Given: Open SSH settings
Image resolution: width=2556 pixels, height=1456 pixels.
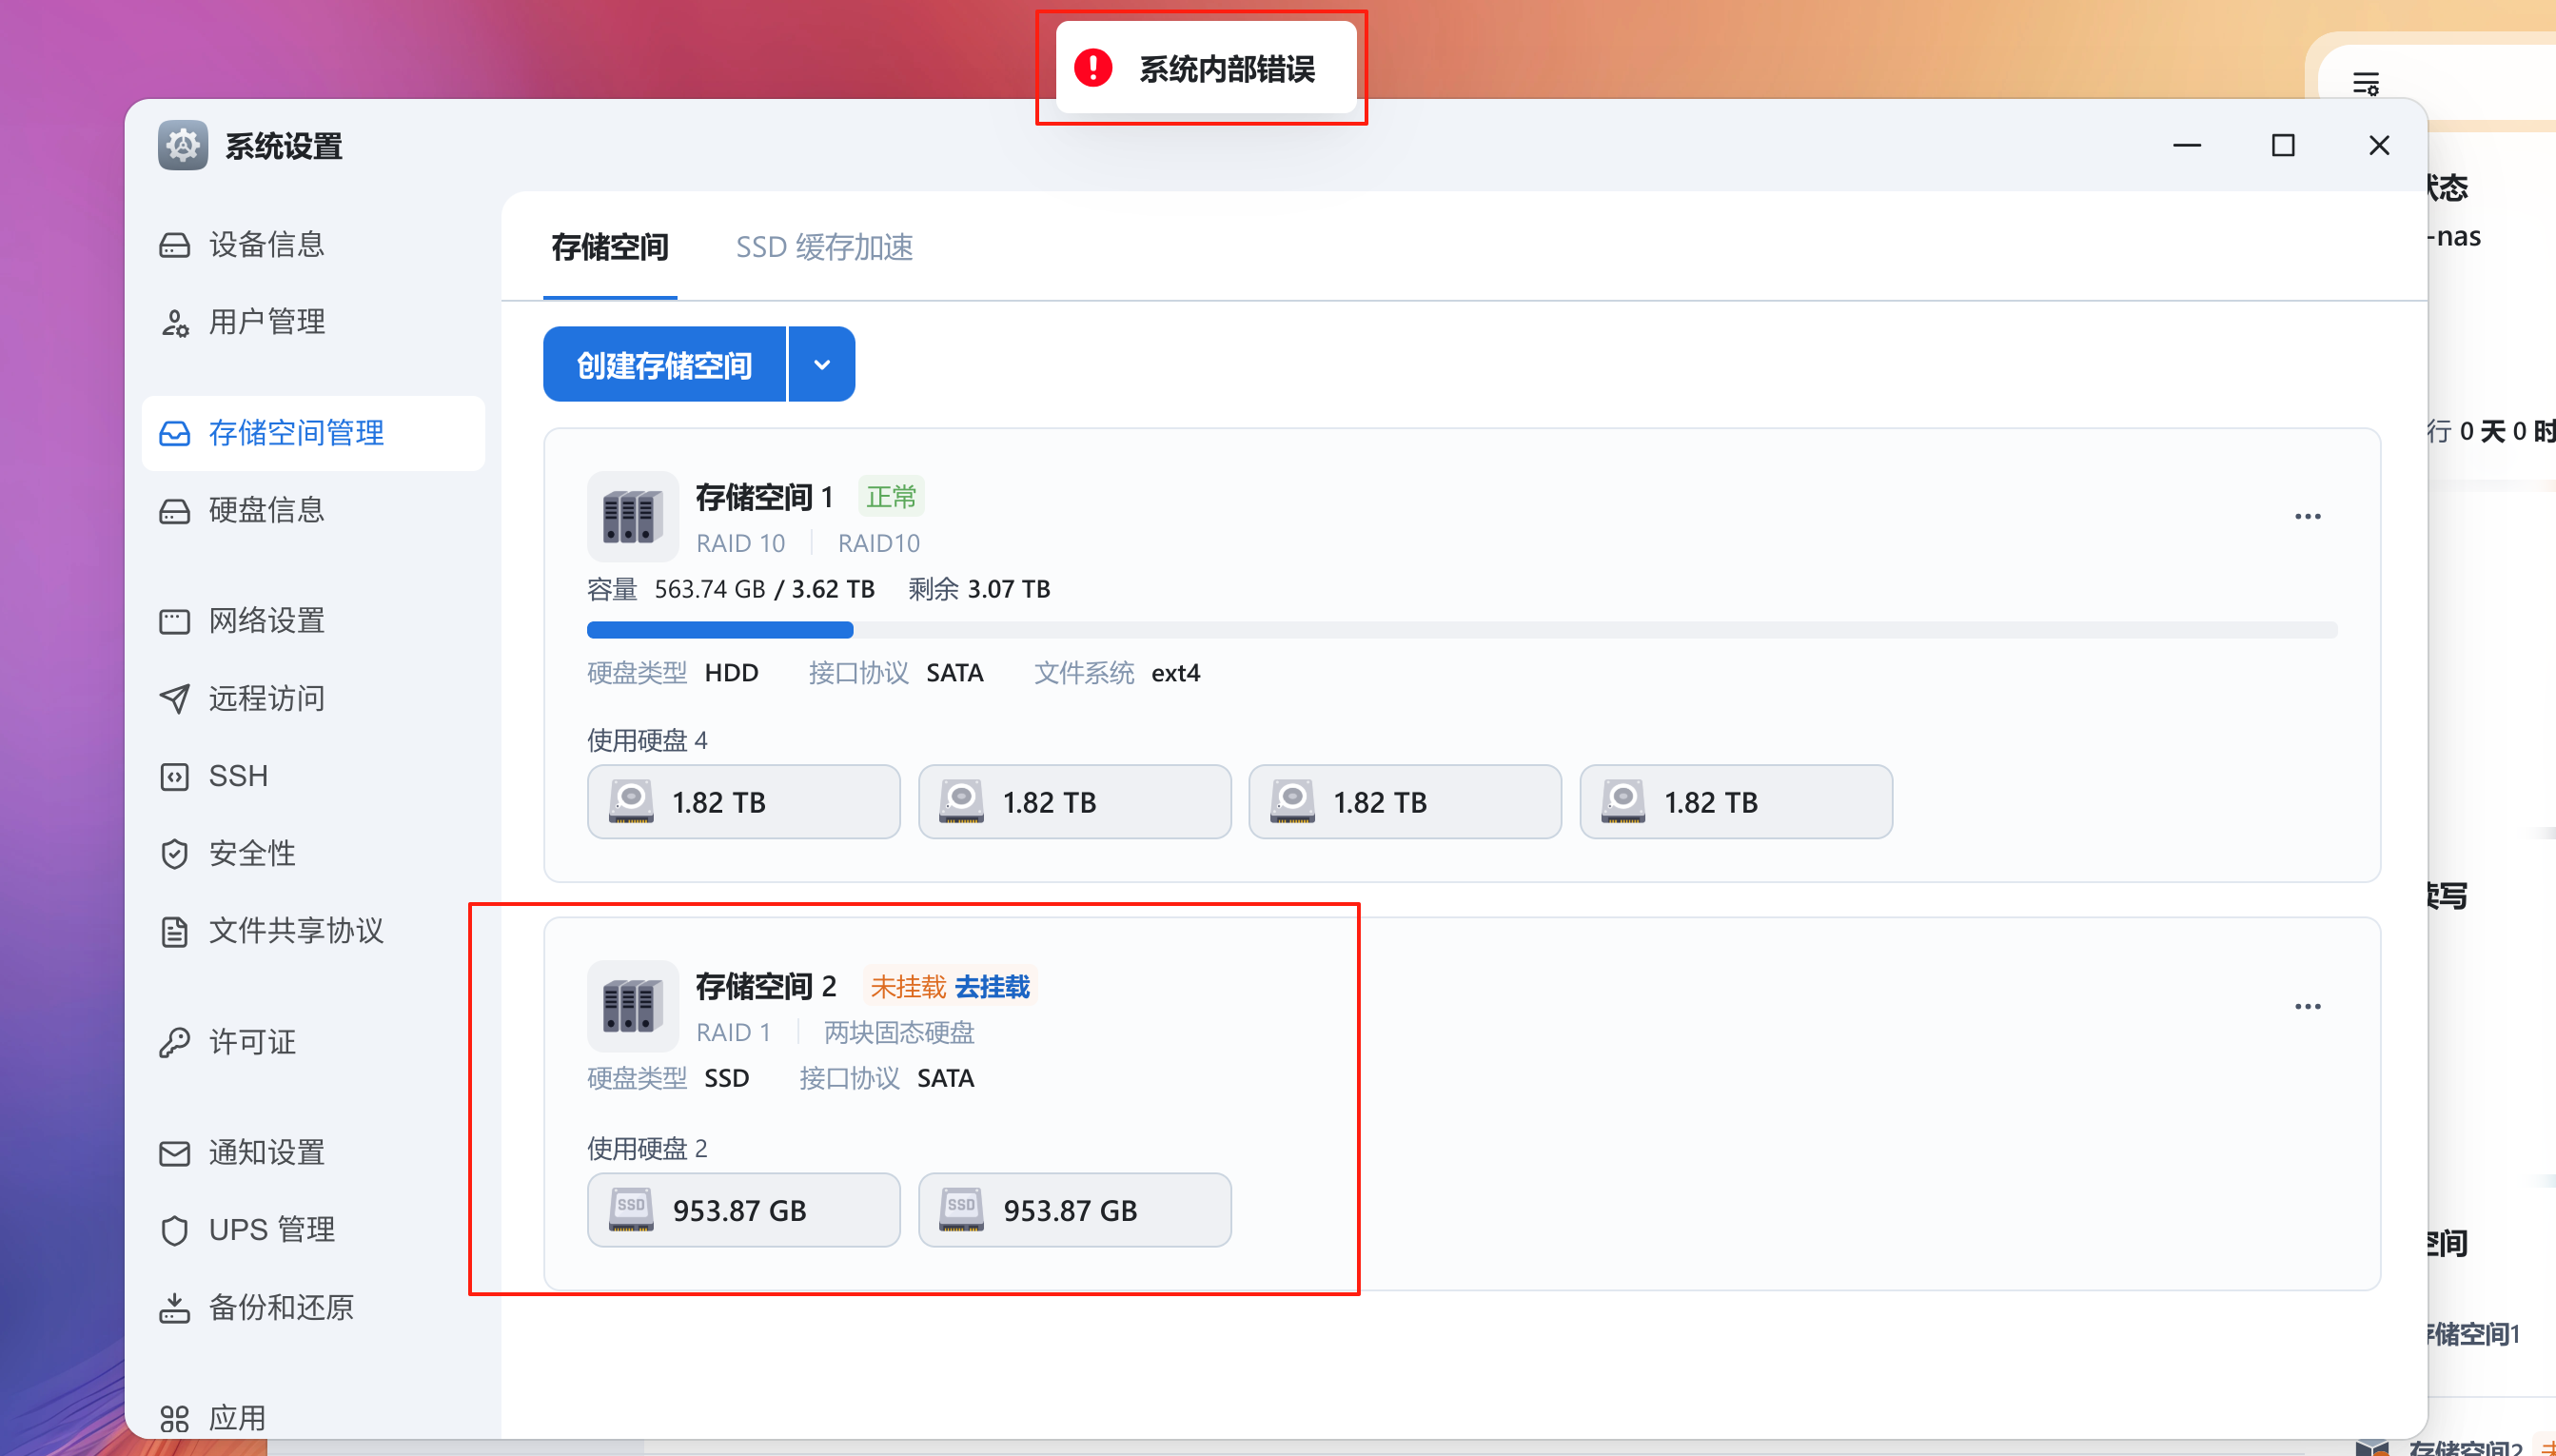Looking at the screenshot, I should point(238,776).
